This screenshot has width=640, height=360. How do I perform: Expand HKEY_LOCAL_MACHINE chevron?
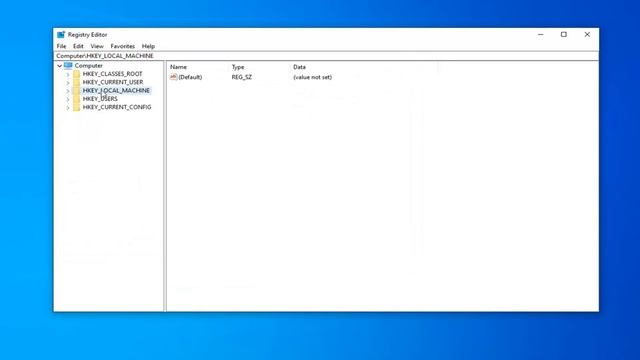pos(68,91)
